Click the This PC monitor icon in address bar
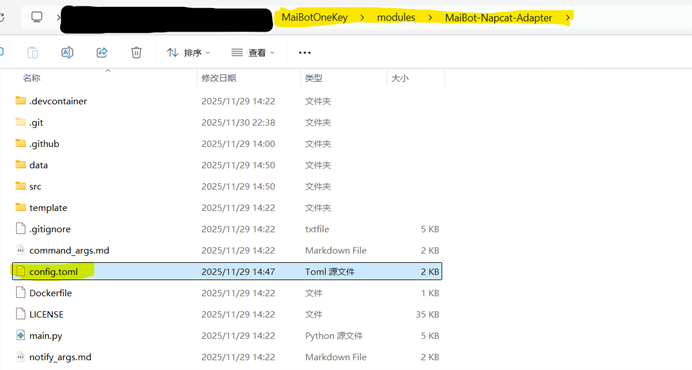 click(37, 17)
